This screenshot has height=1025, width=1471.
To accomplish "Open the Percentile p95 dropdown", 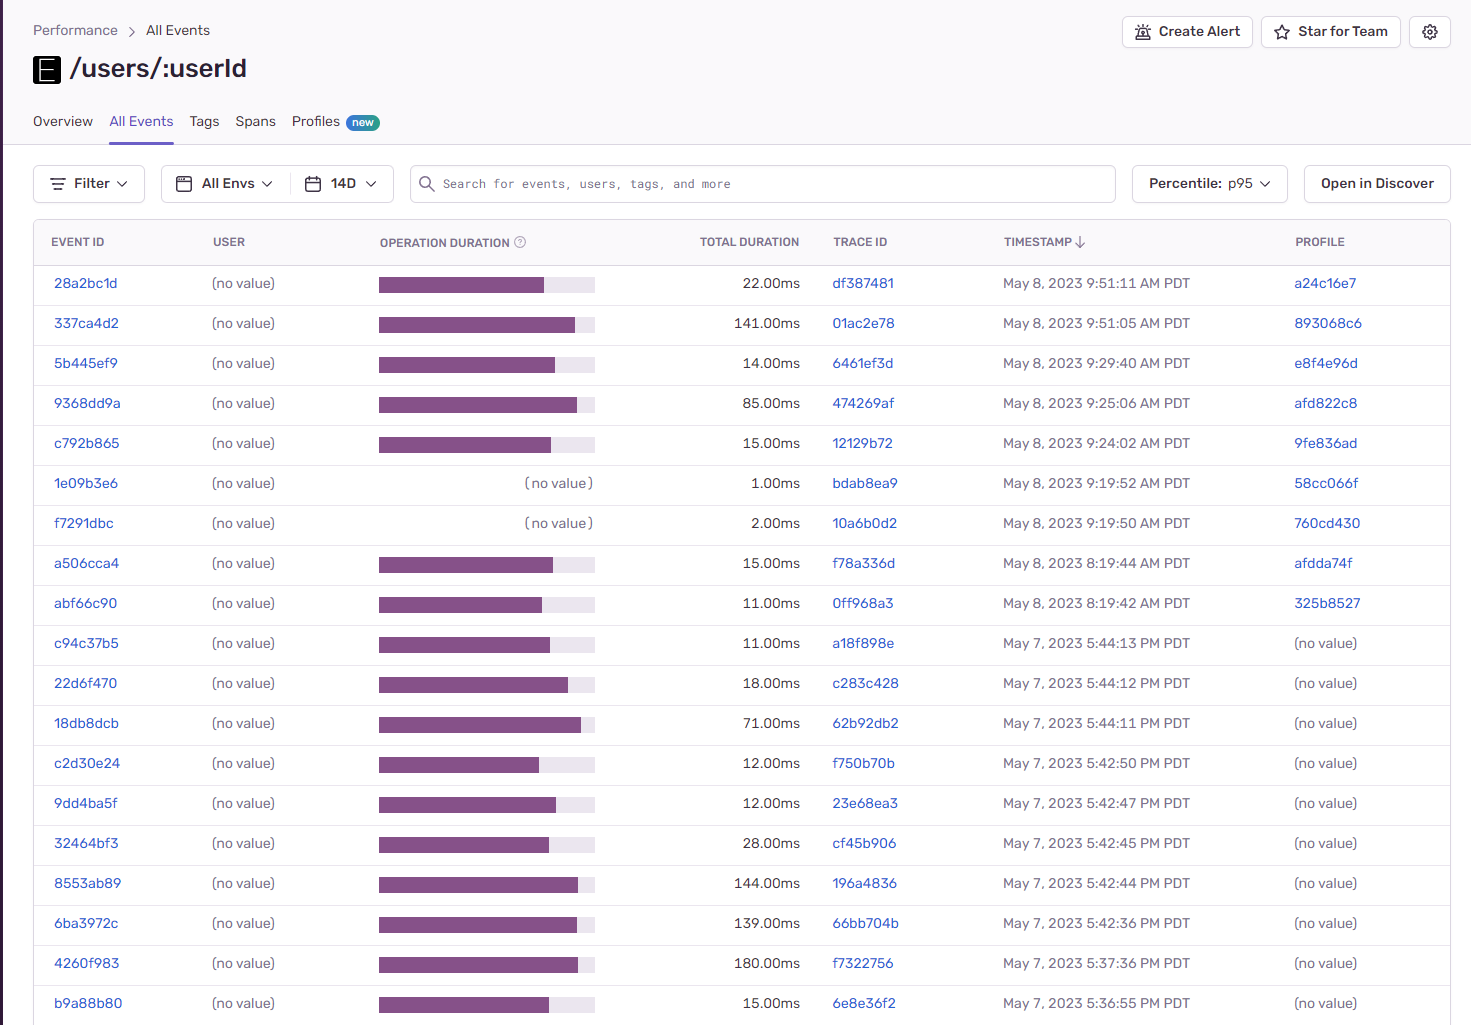I will click(x=1209, y=183).
